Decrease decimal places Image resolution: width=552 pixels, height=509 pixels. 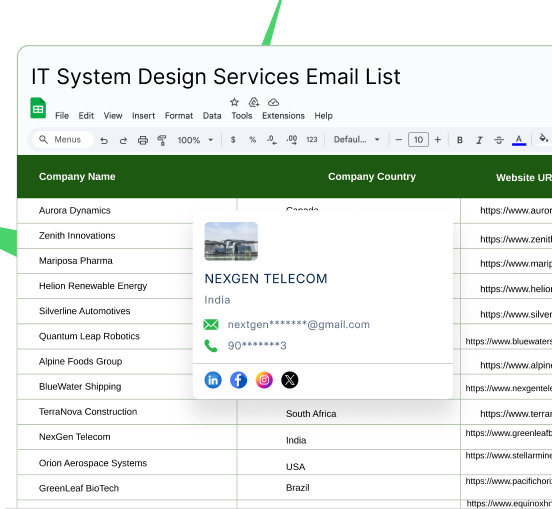click(x=272, y=140)
